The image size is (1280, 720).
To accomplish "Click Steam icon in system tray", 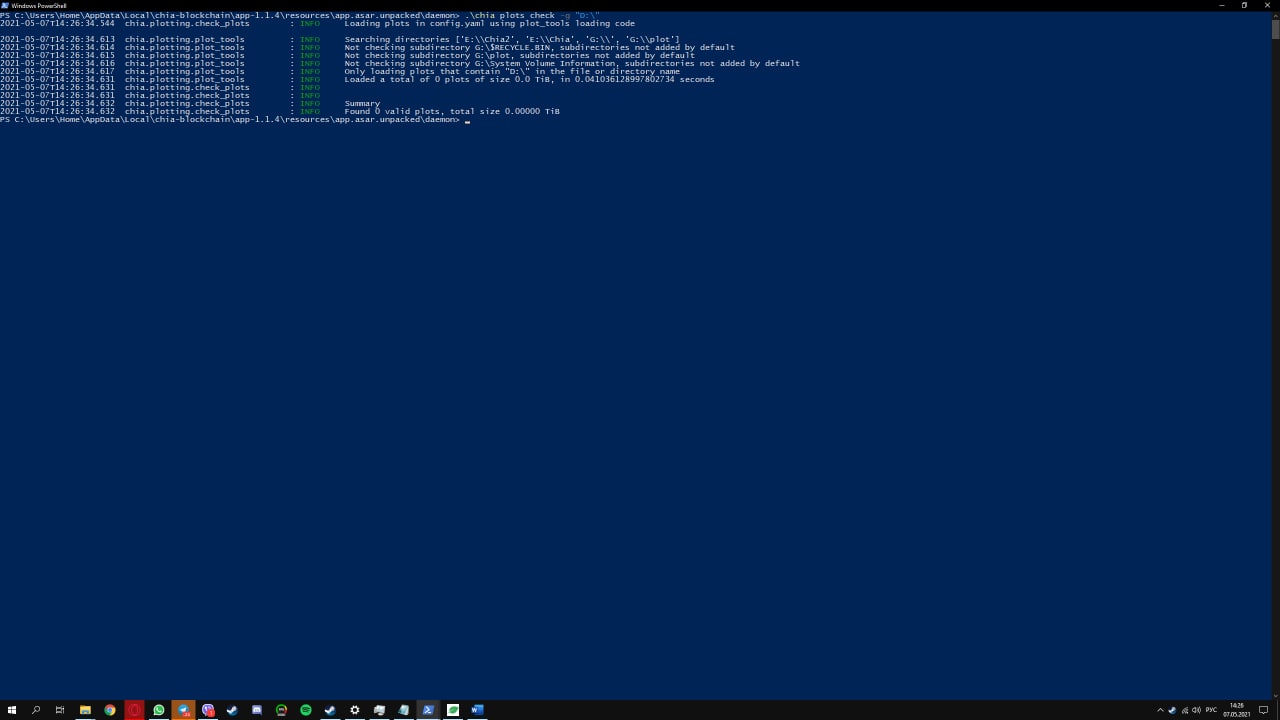I will (1172, 710).
